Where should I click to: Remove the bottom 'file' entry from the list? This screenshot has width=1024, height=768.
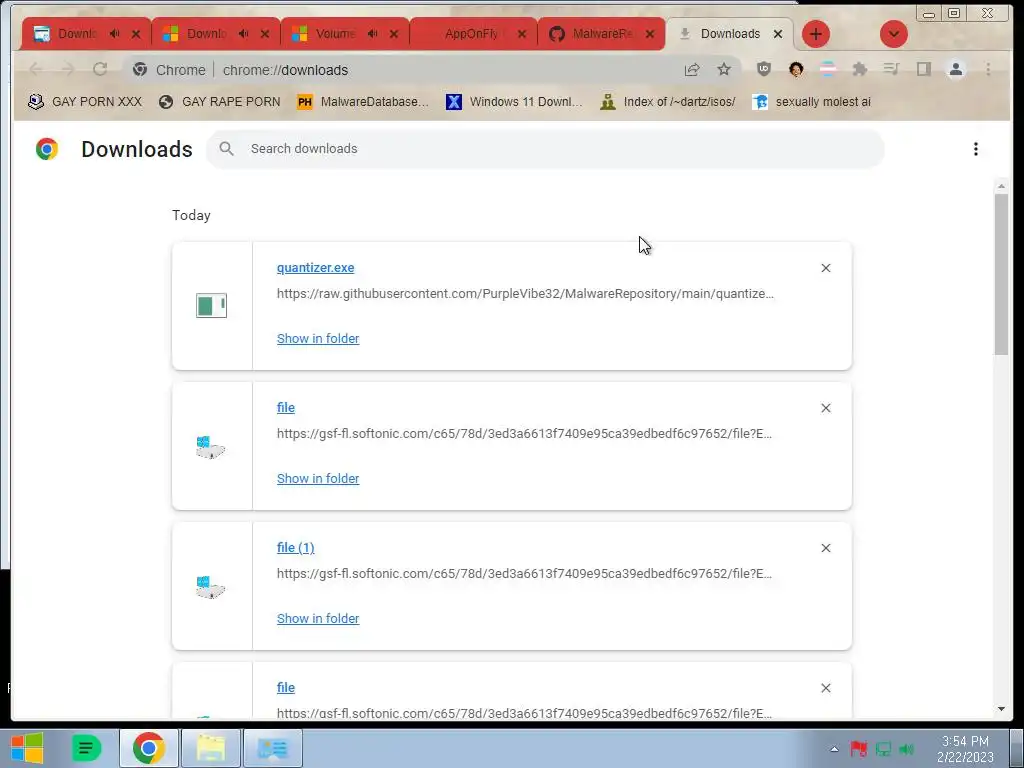825,688
